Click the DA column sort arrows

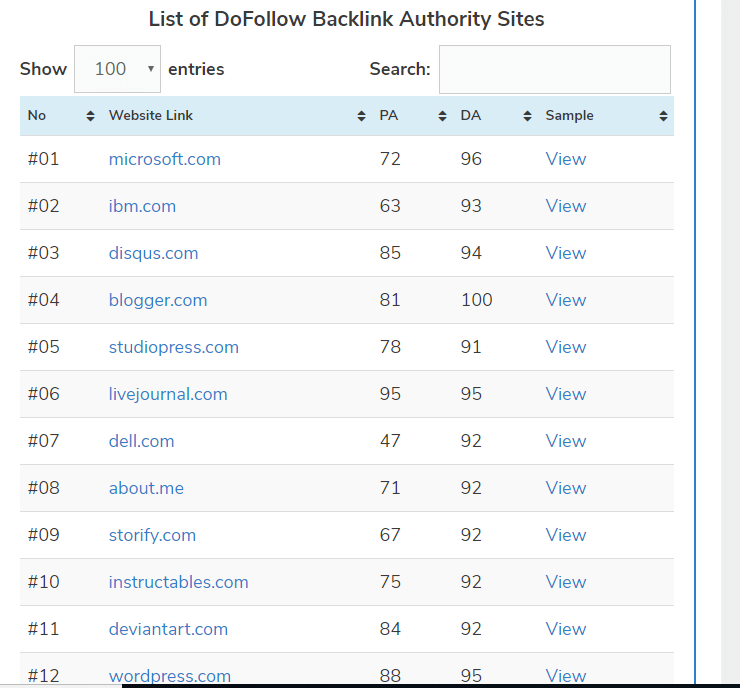tap(527, 116)
